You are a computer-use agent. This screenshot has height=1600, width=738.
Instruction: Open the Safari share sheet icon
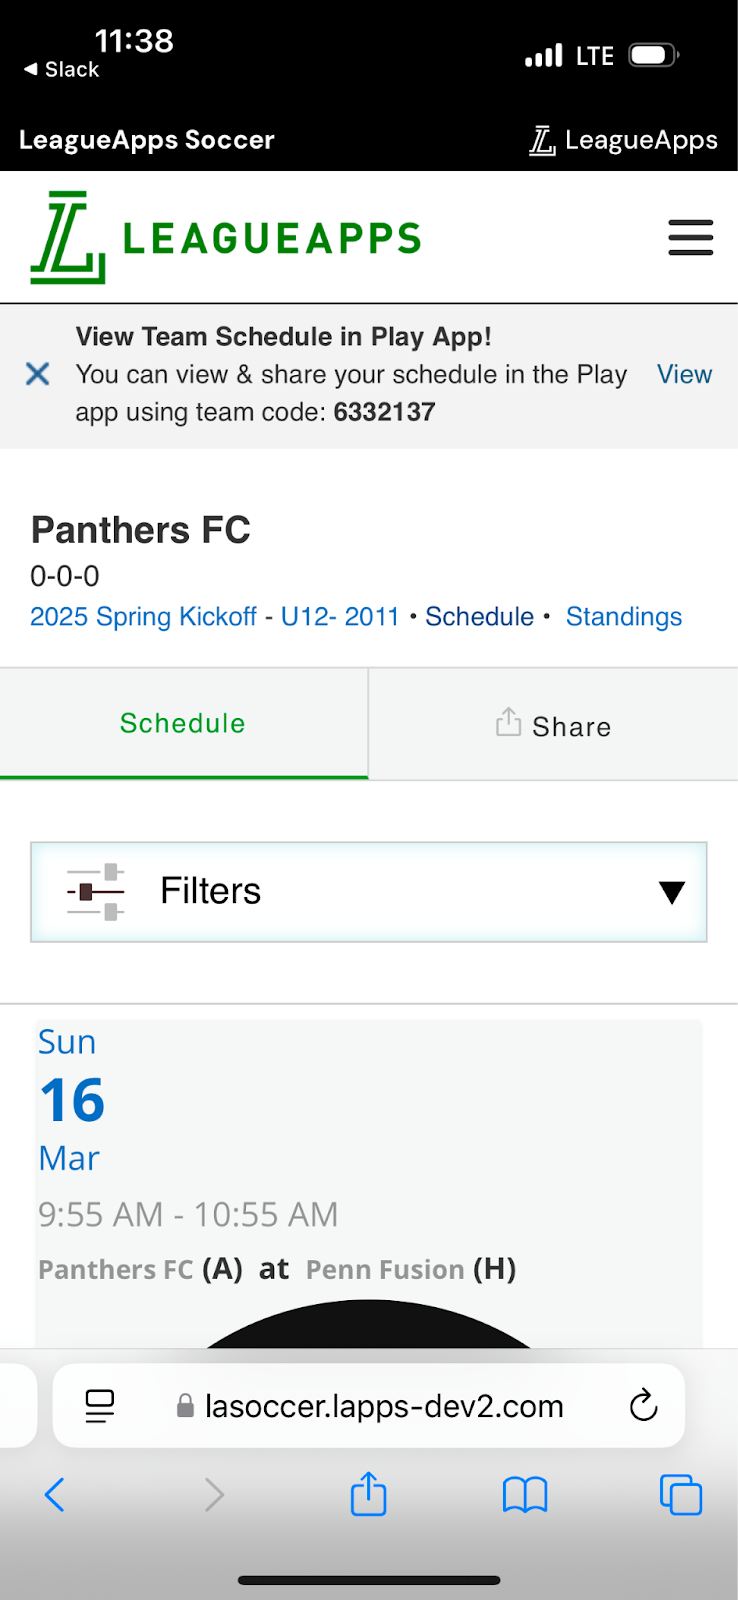(368, 1493)
